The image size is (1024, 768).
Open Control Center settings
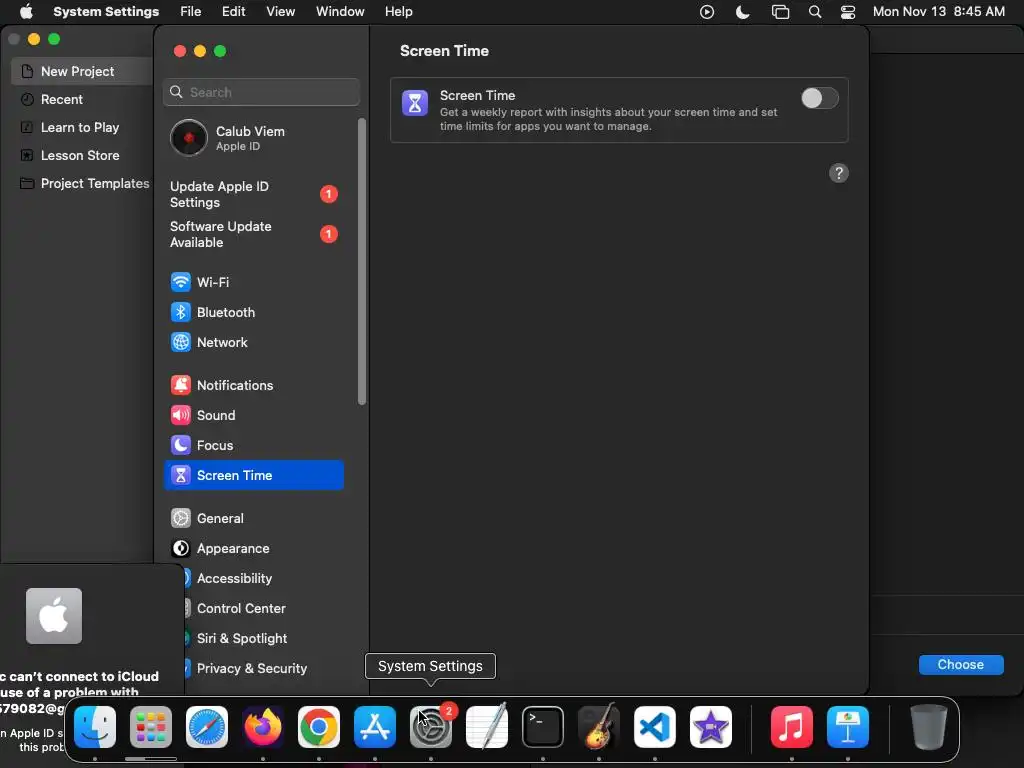[x=261, y=609]
